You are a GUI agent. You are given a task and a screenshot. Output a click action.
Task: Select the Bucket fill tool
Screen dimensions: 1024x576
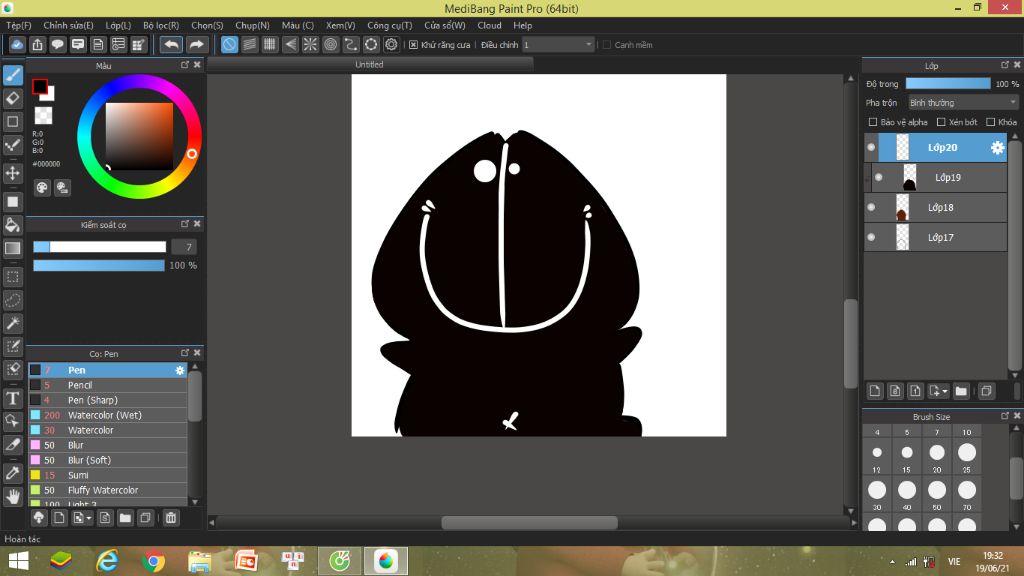click(x=13, y=225)
